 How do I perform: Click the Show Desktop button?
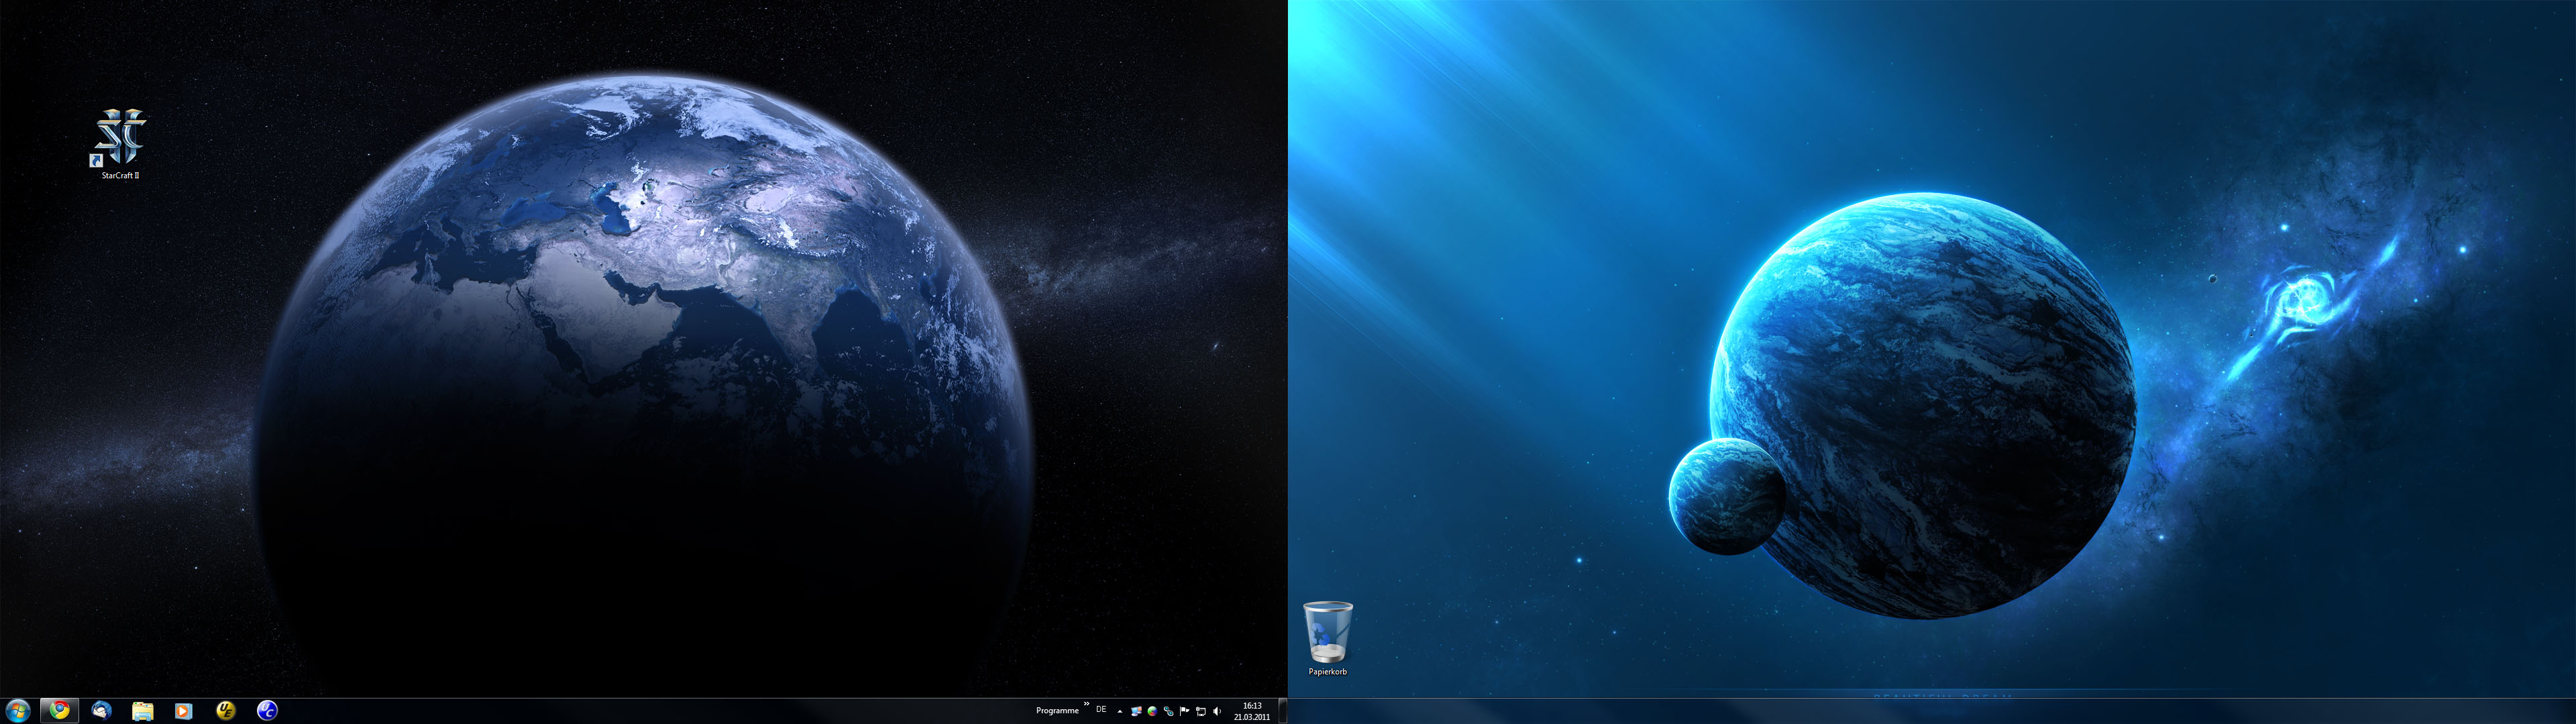click(1283, 711)
